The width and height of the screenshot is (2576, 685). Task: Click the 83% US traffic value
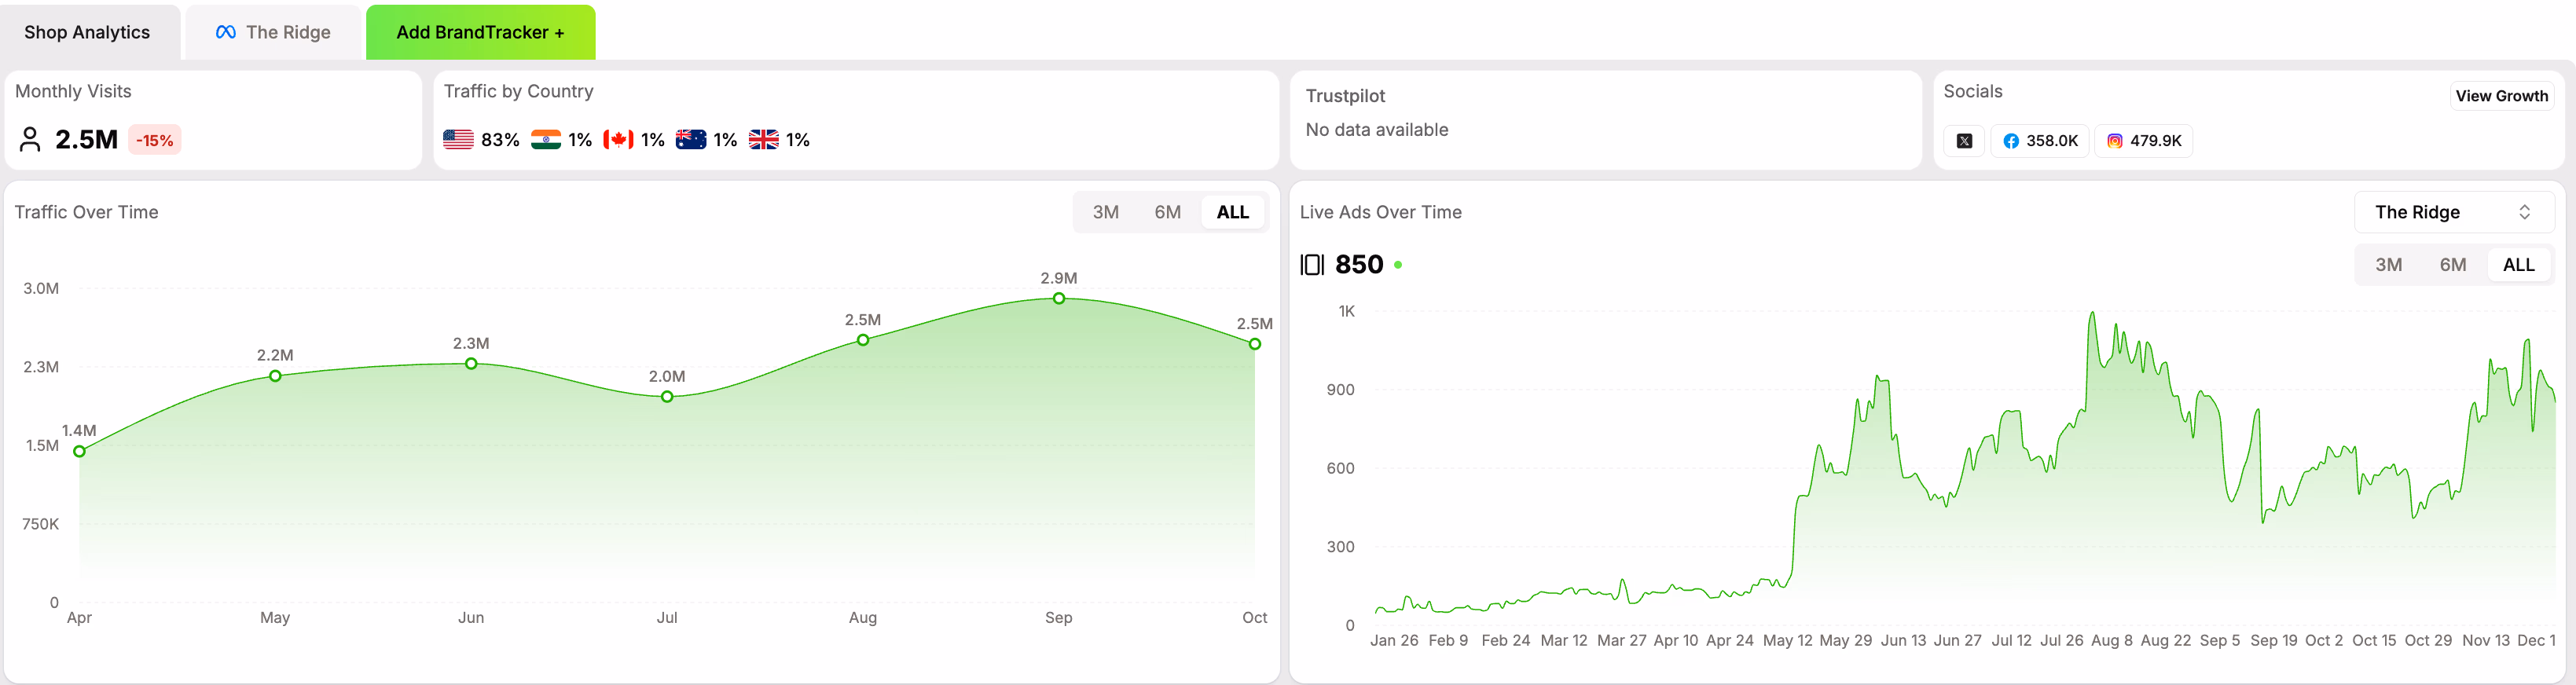point(500,140)
